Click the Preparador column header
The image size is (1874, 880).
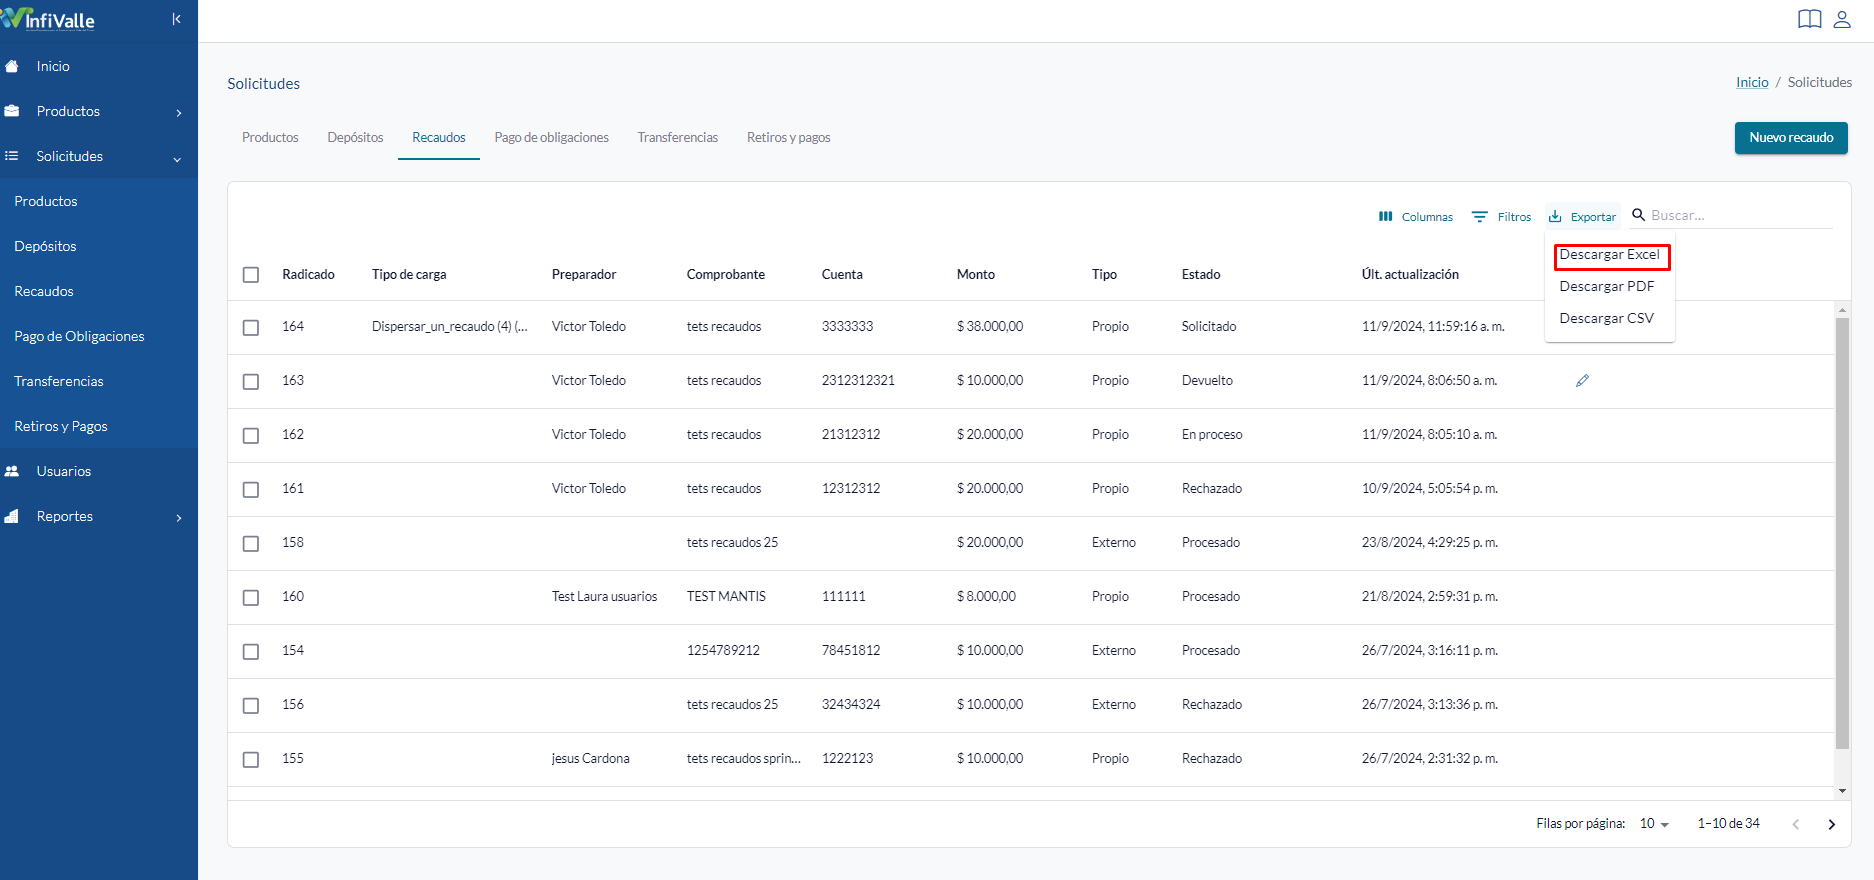point(584,274)
